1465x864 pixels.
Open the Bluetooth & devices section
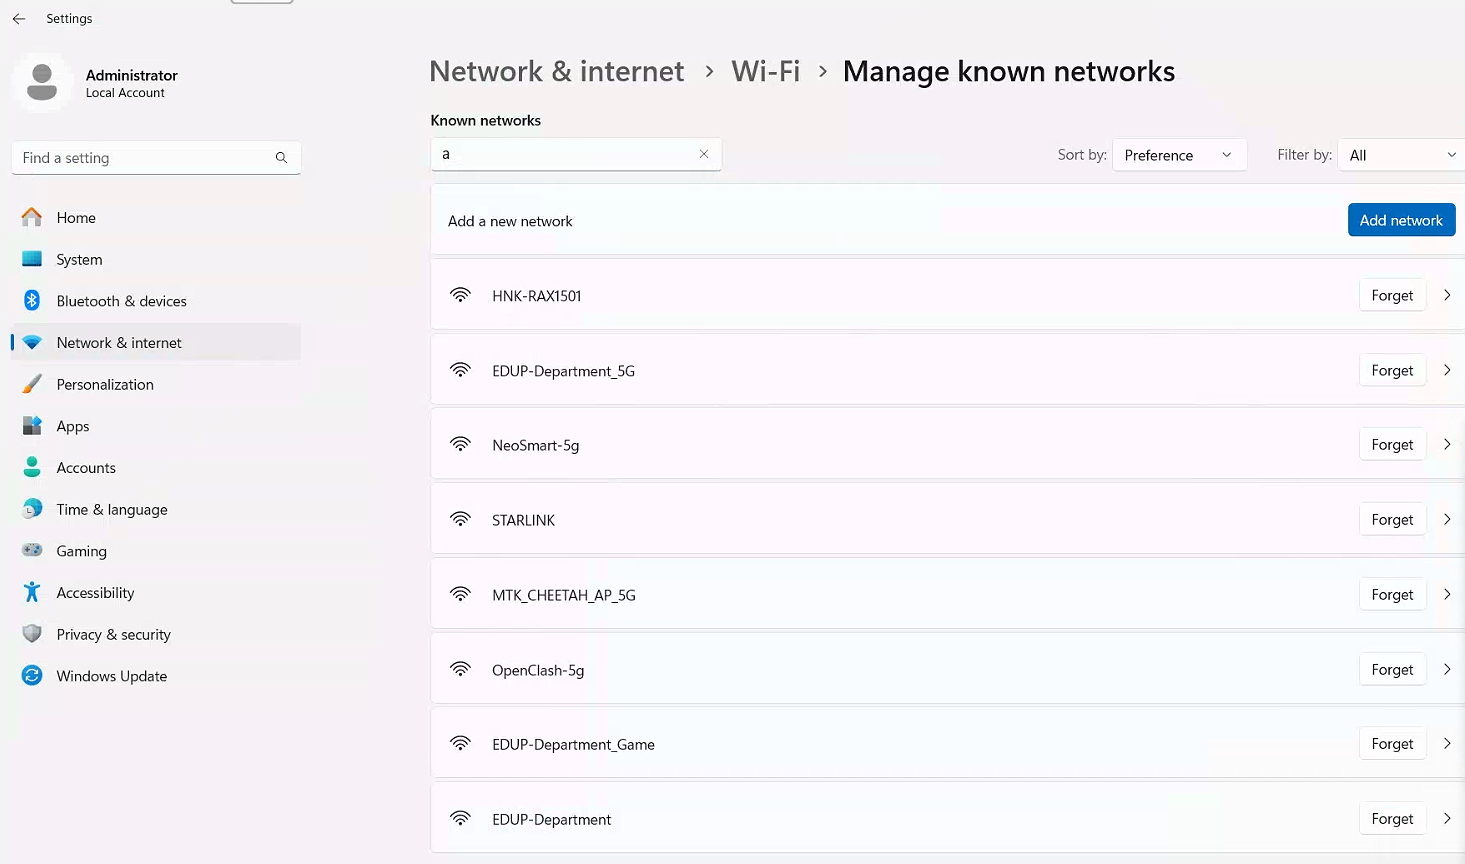121,301
